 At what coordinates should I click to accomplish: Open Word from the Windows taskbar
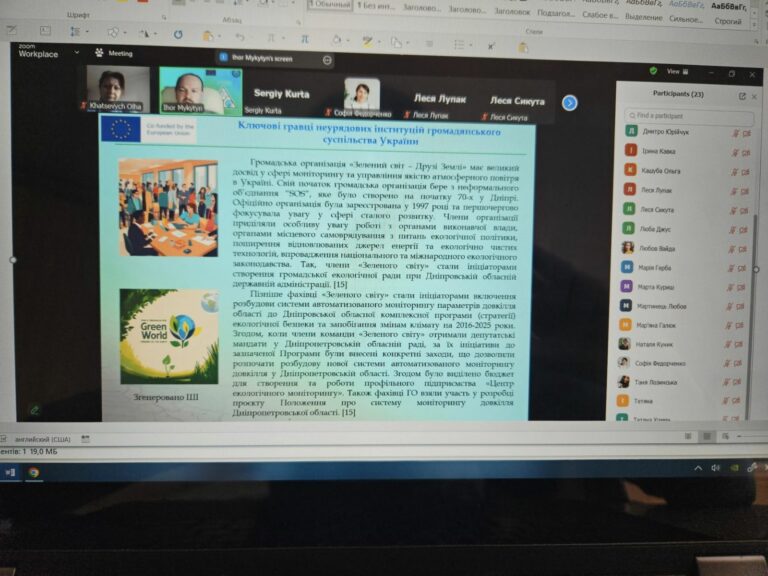point(10,472)
